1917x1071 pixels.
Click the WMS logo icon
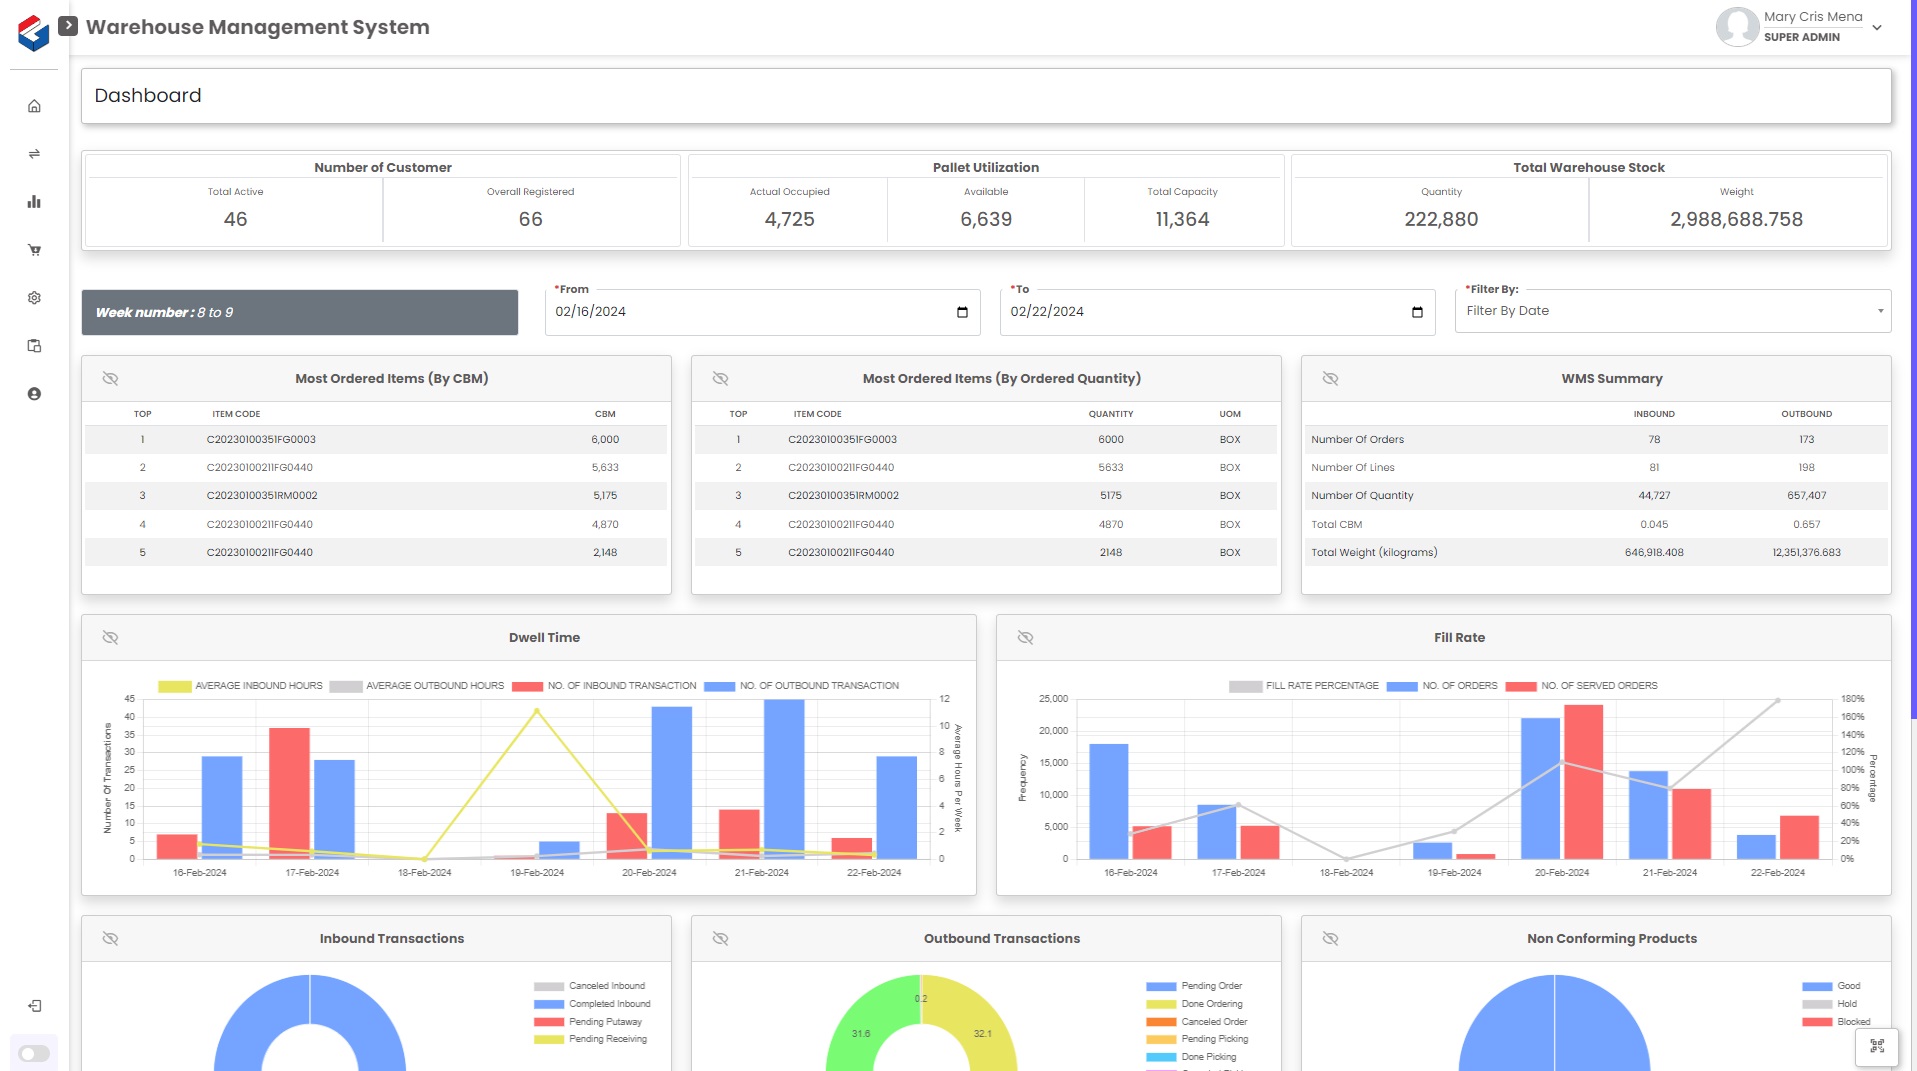[33, 32]
